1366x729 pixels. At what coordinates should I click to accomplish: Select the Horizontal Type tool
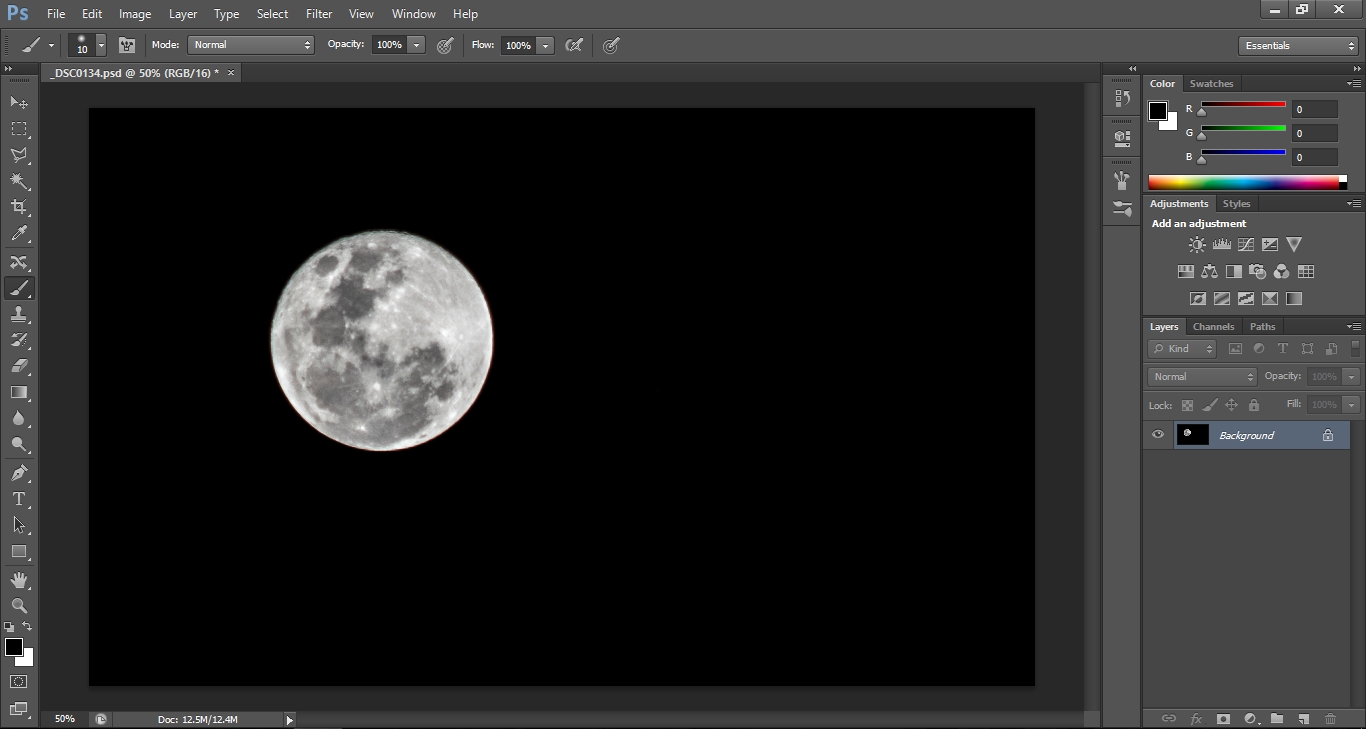18,499
